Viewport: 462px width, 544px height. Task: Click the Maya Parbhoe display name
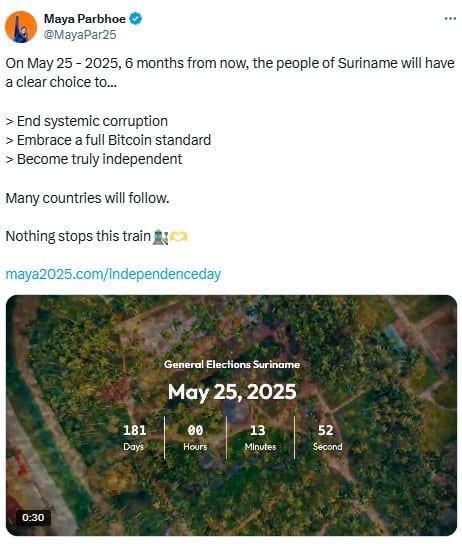(x=85, y=19)
